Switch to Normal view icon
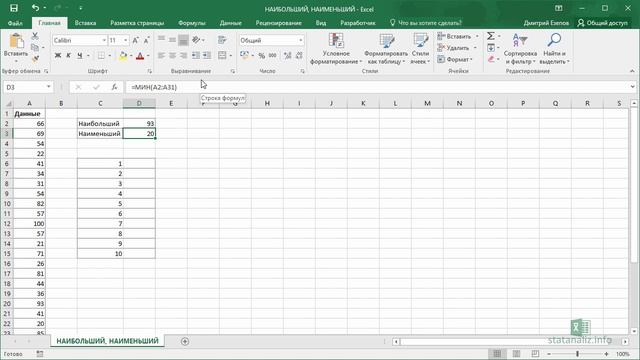 497,353
